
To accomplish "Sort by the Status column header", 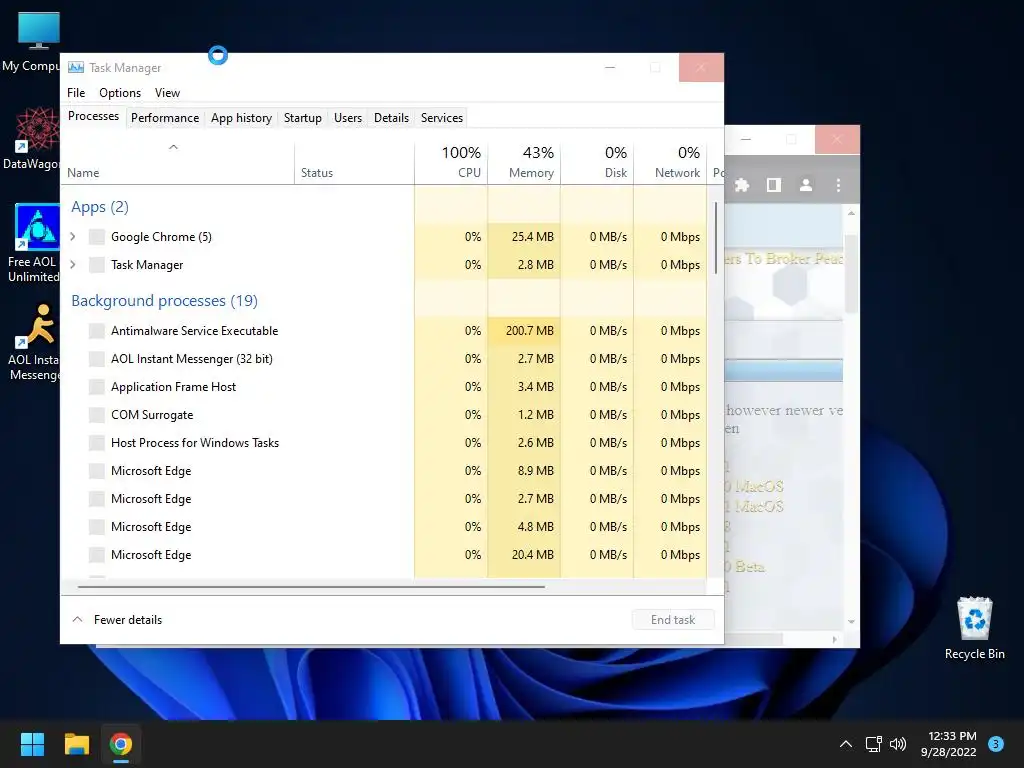I will (355, 162).
